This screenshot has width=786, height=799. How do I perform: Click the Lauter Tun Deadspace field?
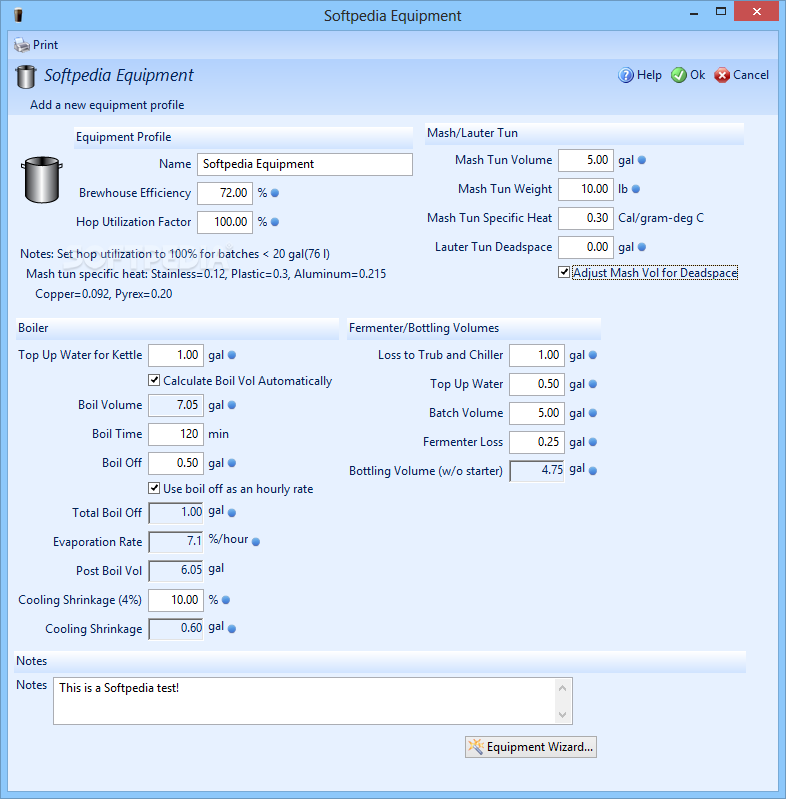pos(586,248)
